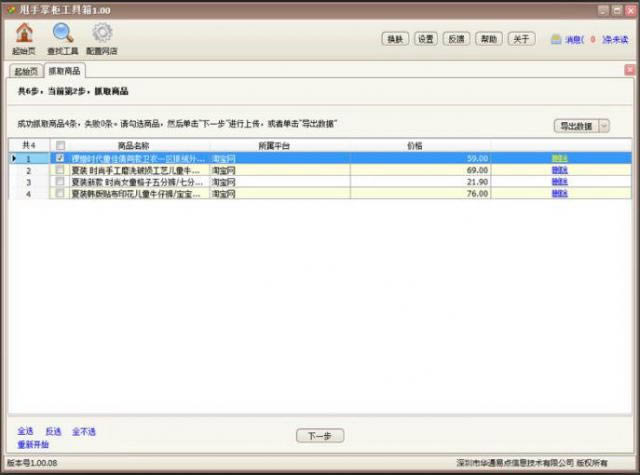Check the checkbox for product row 3

point(60,182)
